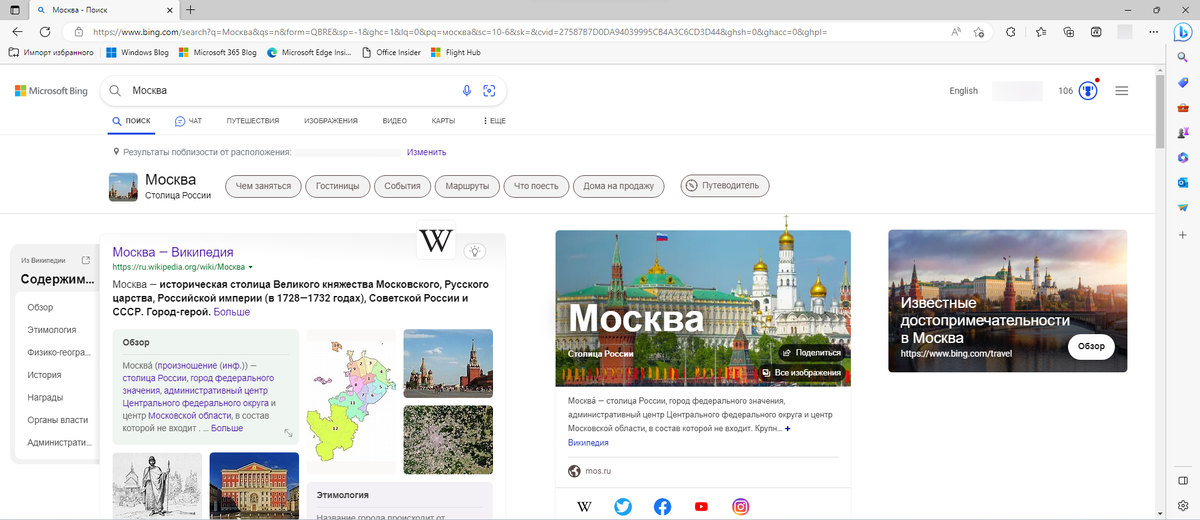
Task: Open Москва — Википедия result title
Action: click(173, 252)
